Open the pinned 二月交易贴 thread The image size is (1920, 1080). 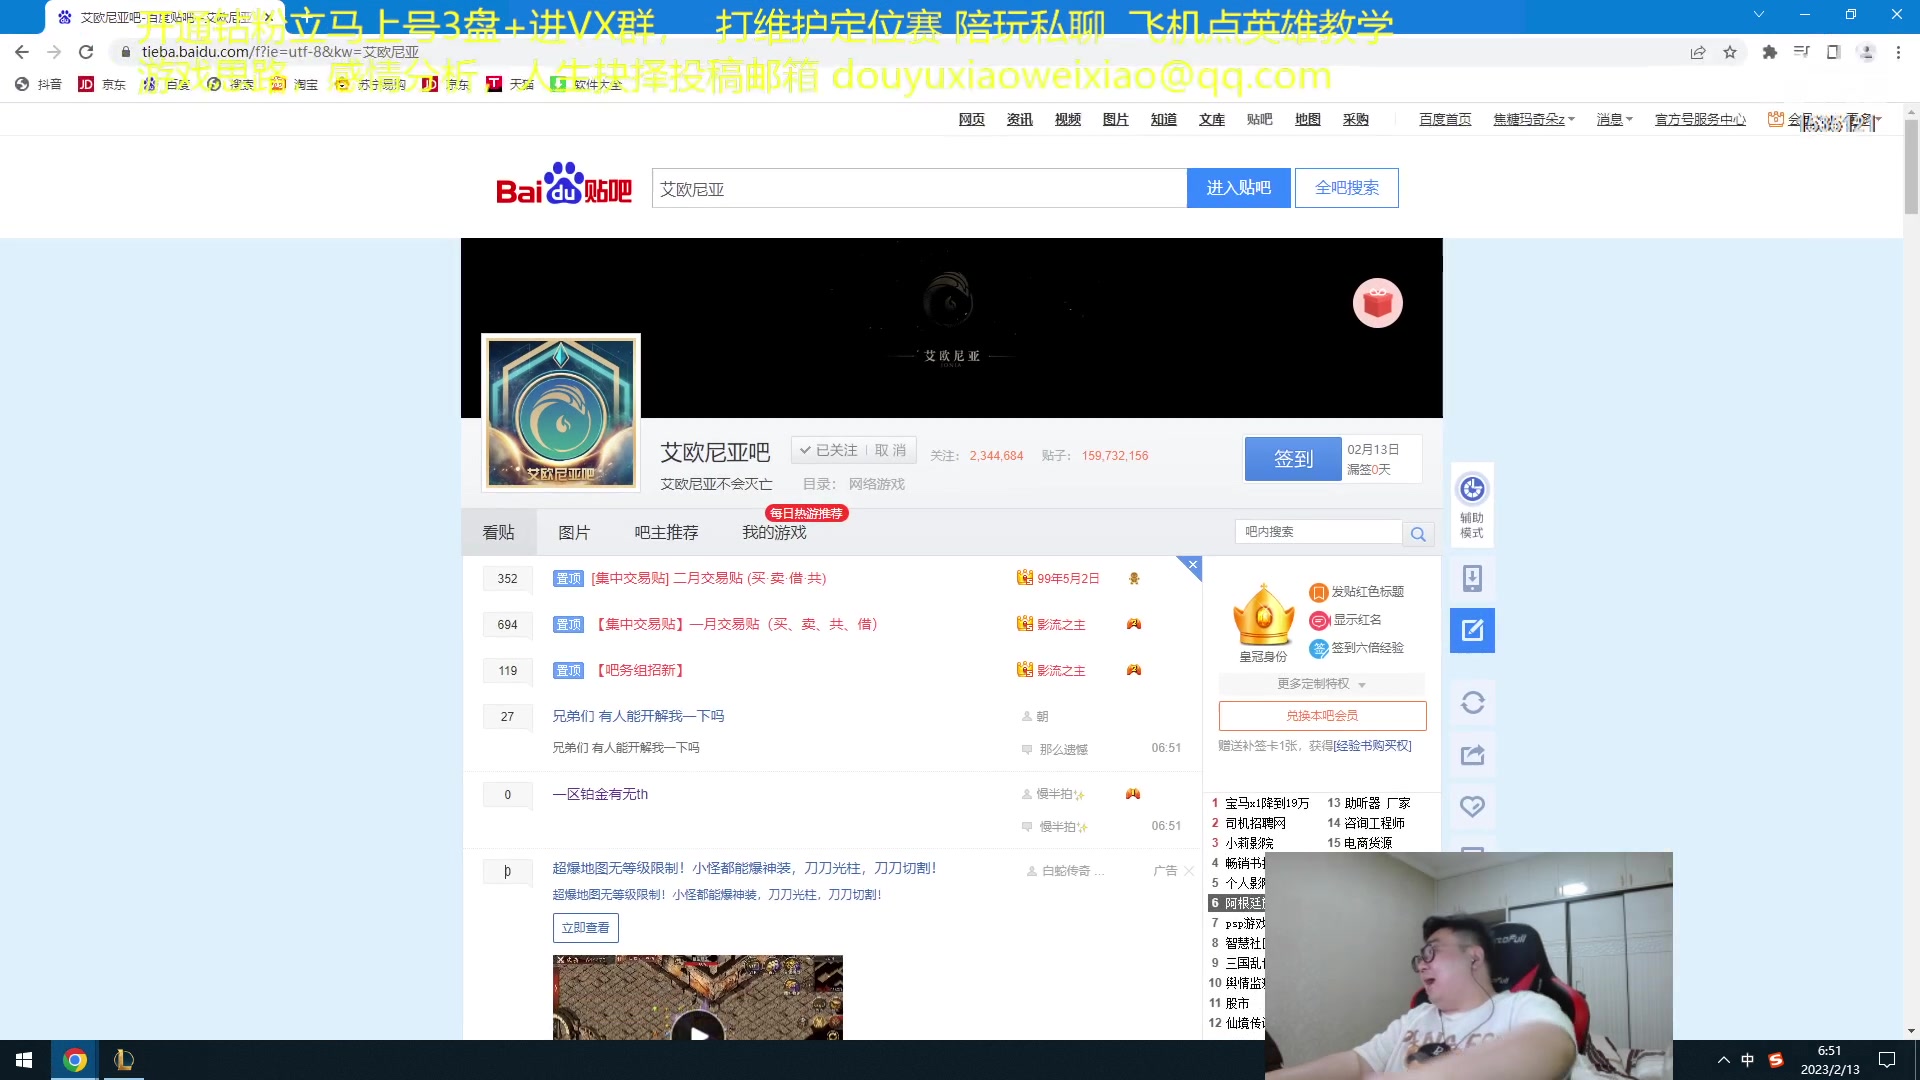(708, 578)
